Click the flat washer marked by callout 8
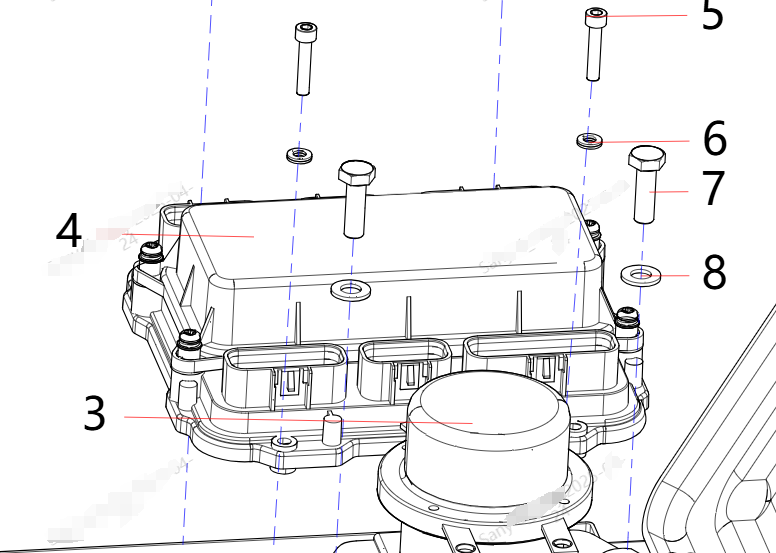The height and width of the screenshot is (553, 776). click(x=640, y=273)
